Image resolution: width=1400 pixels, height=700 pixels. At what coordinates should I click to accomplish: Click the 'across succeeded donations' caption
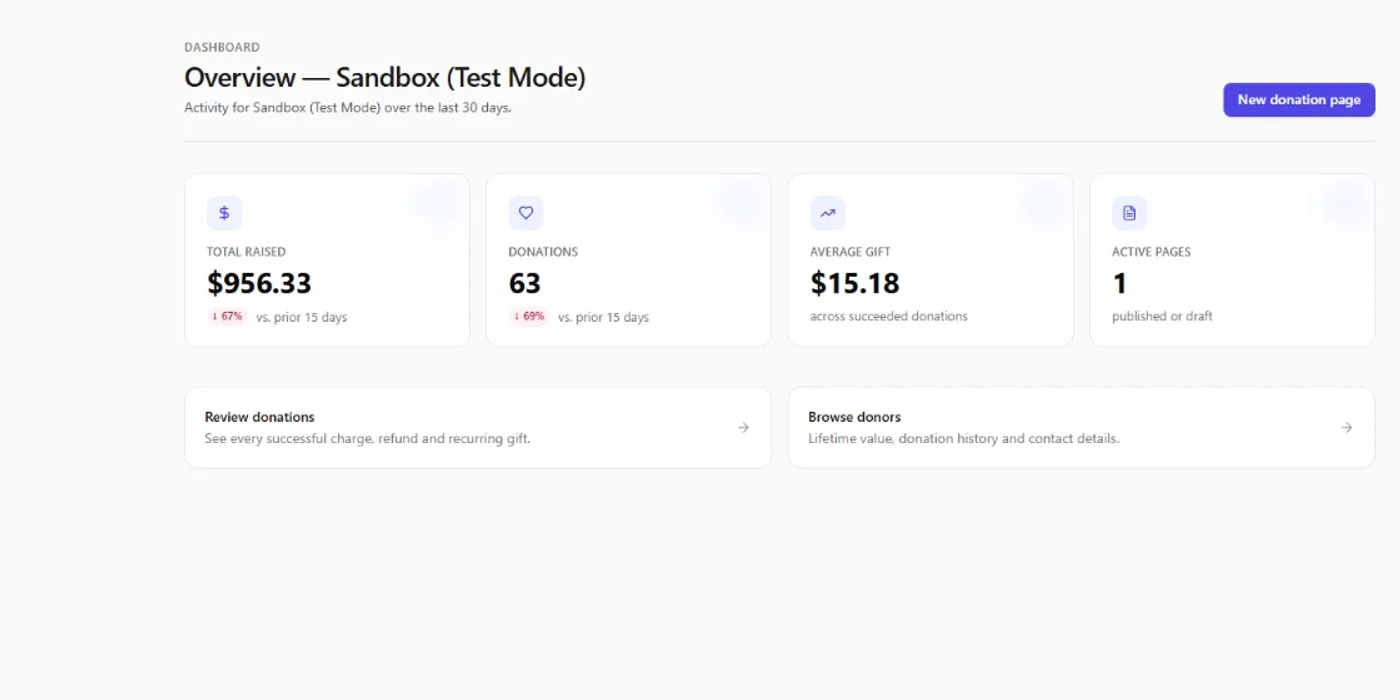tap(889, 316)
